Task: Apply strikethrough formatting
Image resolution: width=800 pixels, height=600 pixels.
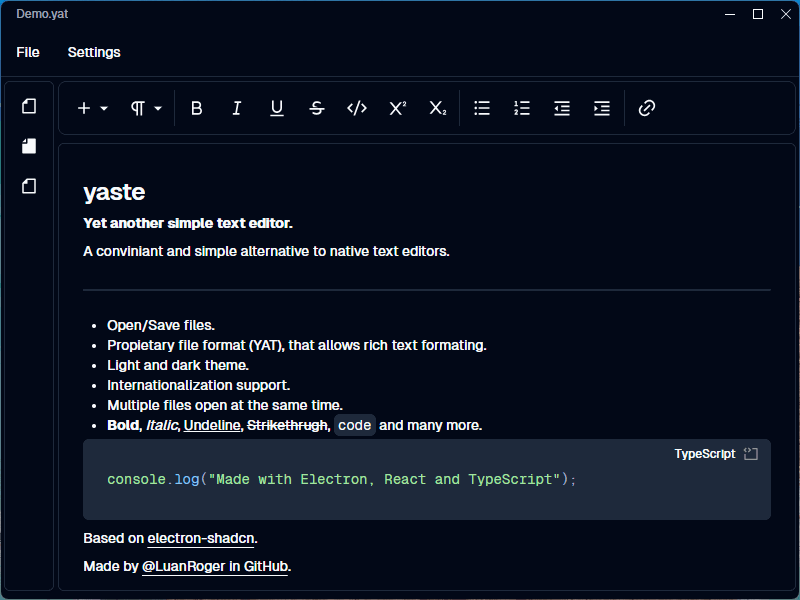Action: coord(317,108)
